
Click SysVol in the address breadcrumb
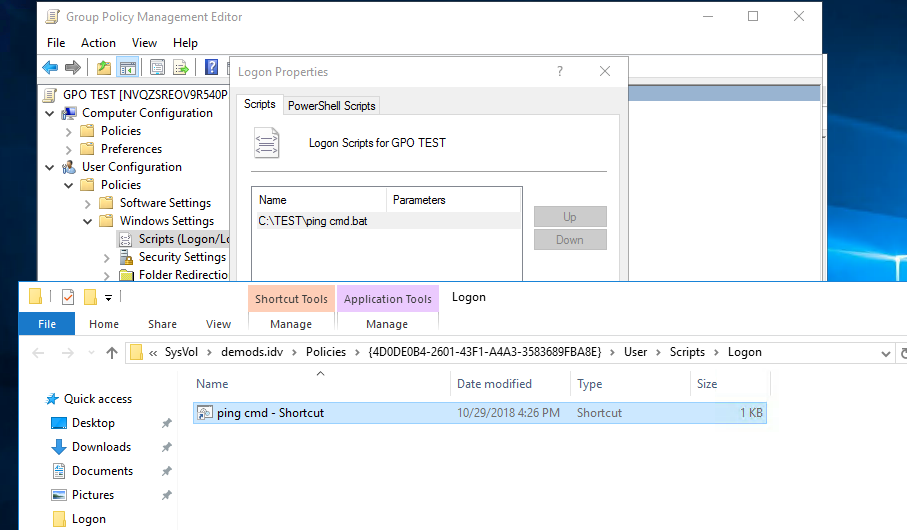181,352
